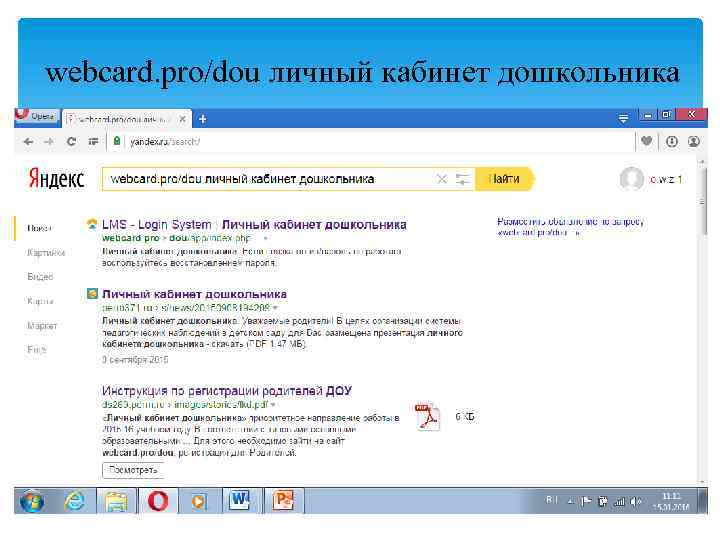Click the Найти search button
The height and width of the screenshot is (540, 720).
504,179
